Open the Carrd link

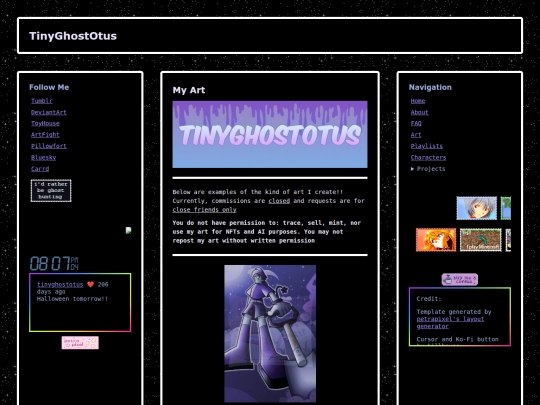(x=40, y=169)
